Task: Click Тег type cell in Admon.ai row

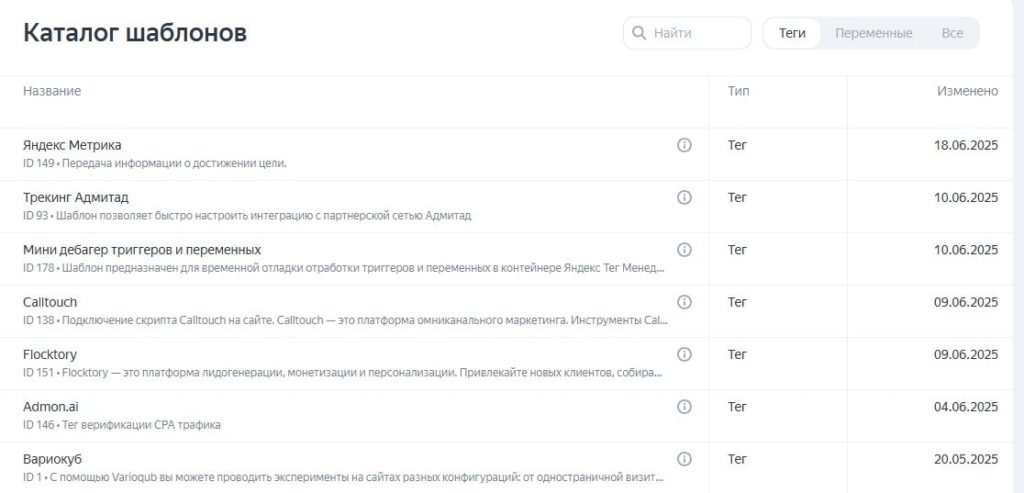Action: pyautogui.click(x=737, y=407)
